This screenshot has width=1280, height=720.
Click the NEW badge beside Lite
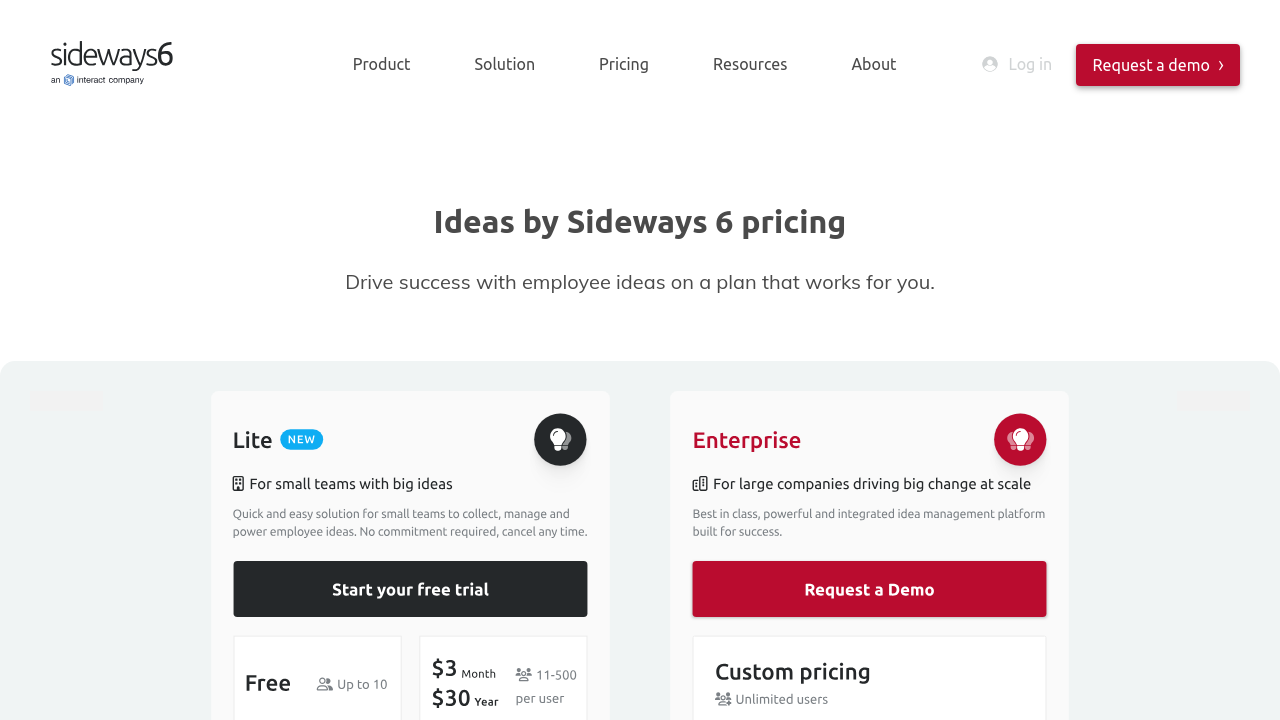click(302, 440)
